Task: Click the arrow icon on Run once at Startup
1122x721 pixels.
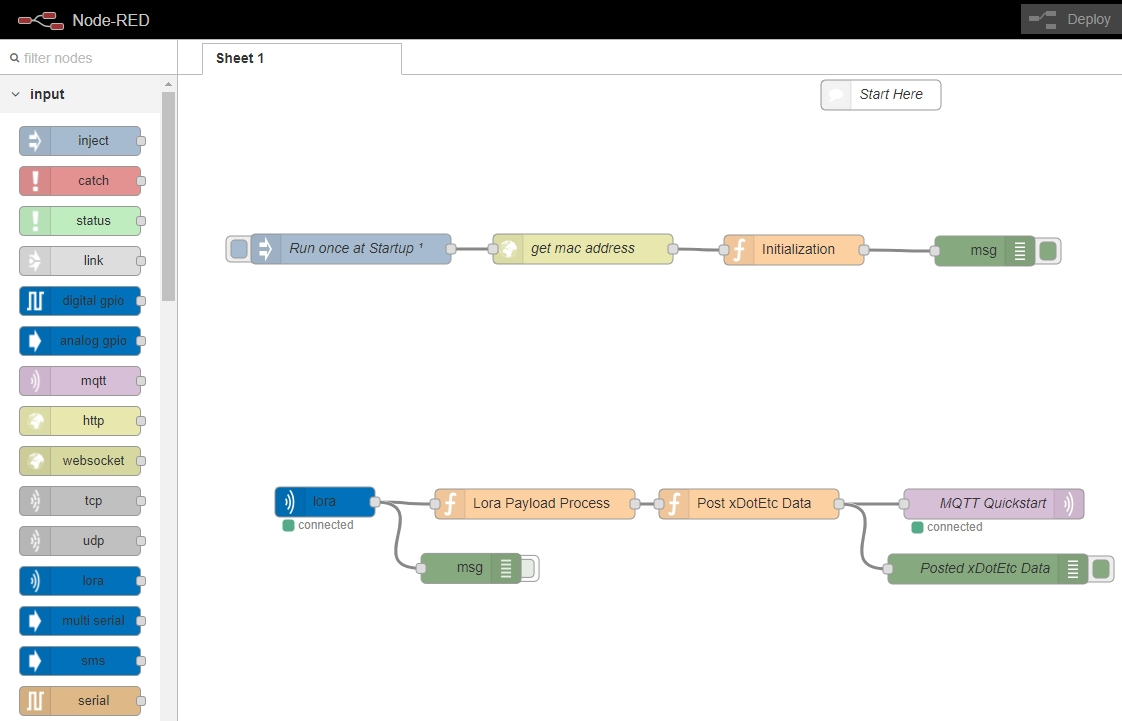Action: click(265, 249)
